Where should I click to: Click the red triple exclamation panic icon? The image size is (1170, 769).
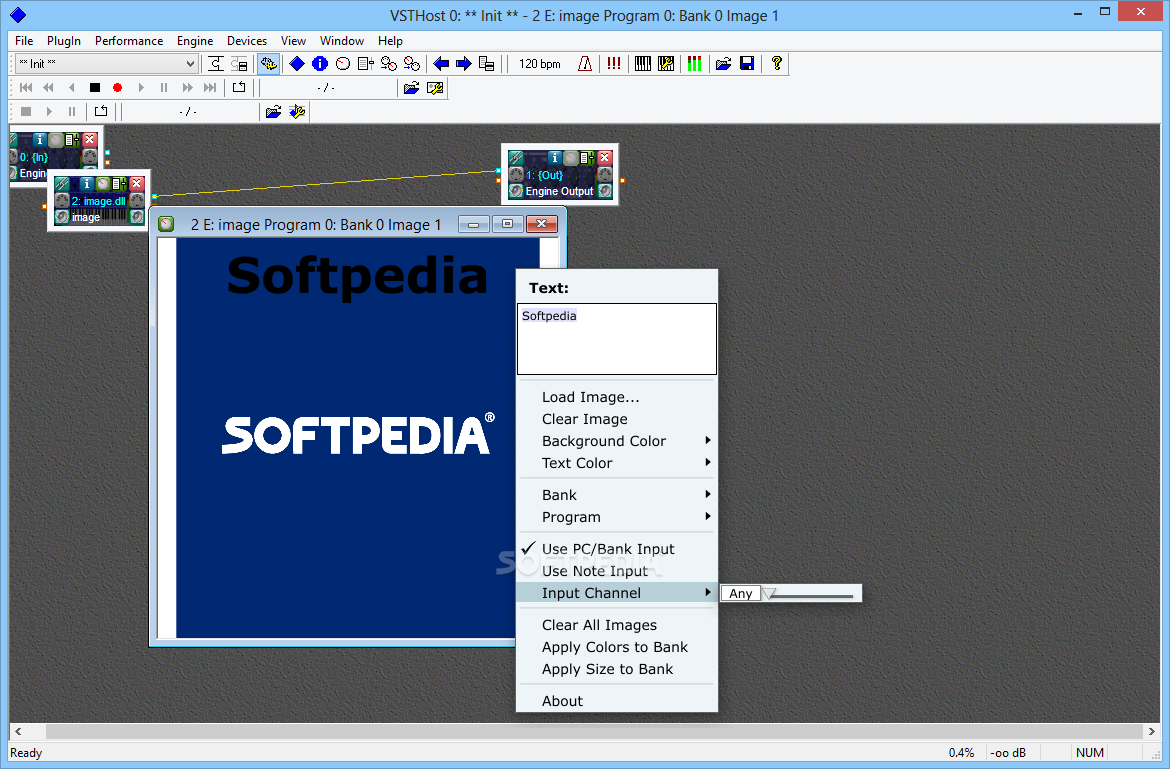click(x=613, y=63)
